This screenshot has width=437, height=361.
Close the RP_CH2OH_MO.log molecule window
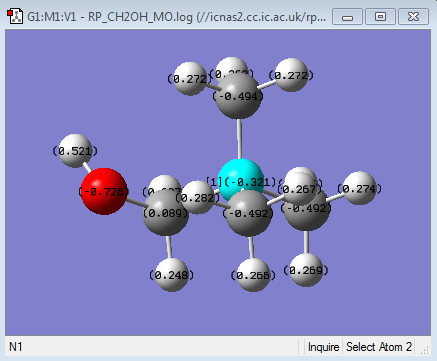413,17
